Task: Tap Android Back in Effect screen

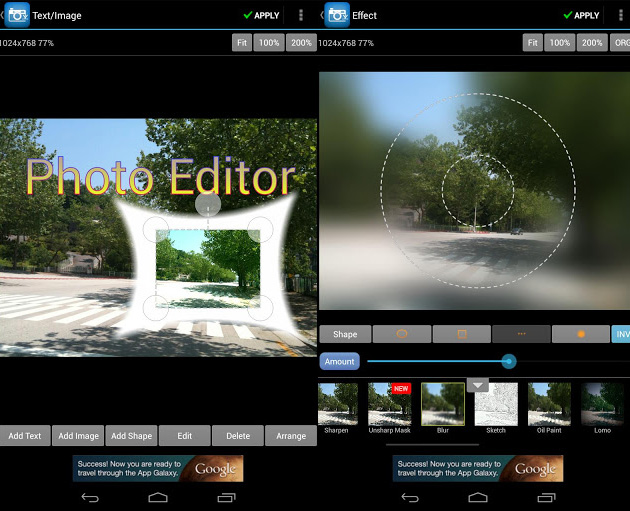Action: (x=410, y=498)
